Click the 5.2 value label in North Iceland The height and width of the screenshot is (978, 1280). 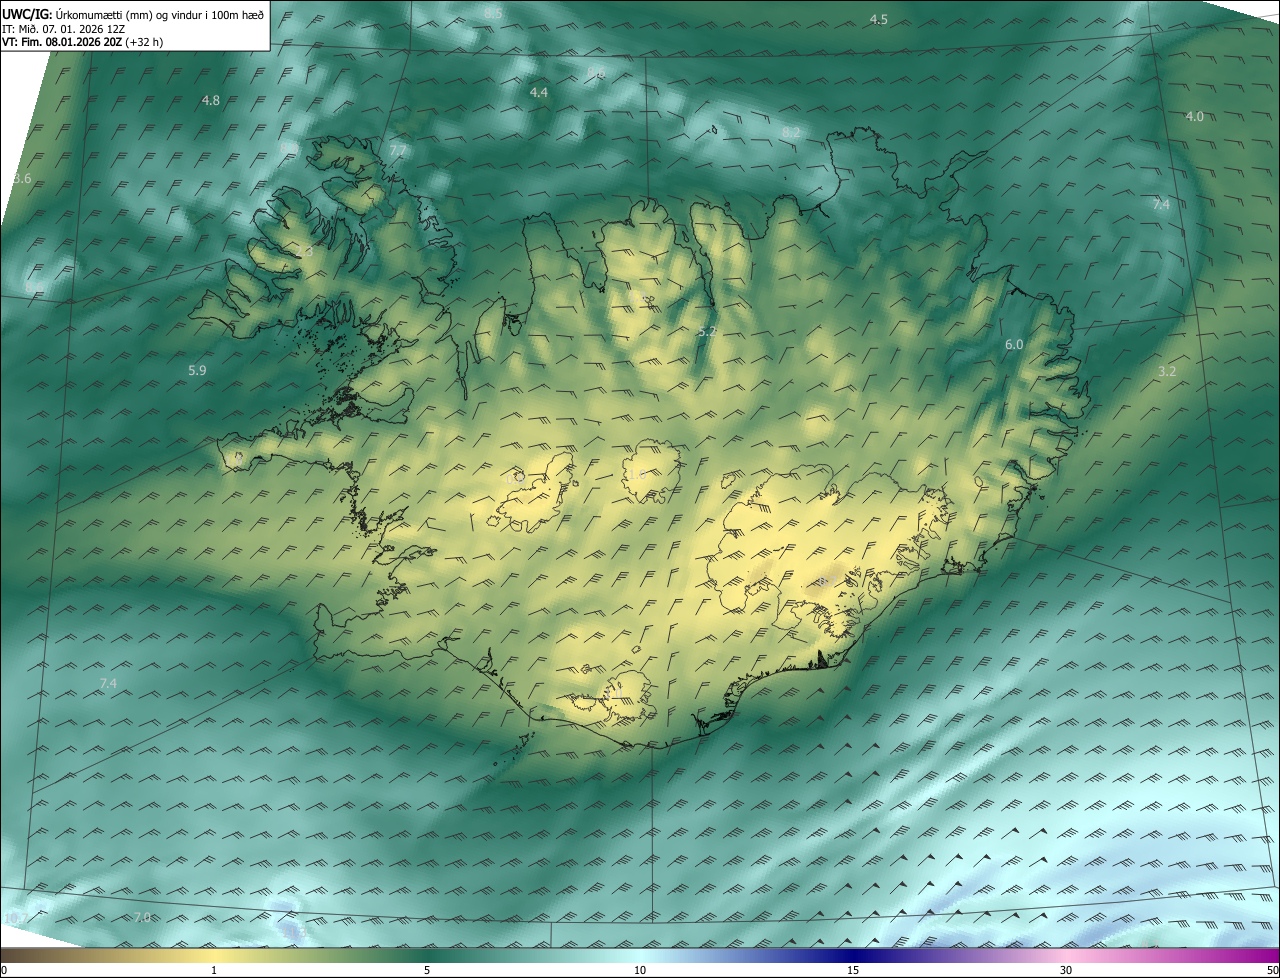(707, 330)
